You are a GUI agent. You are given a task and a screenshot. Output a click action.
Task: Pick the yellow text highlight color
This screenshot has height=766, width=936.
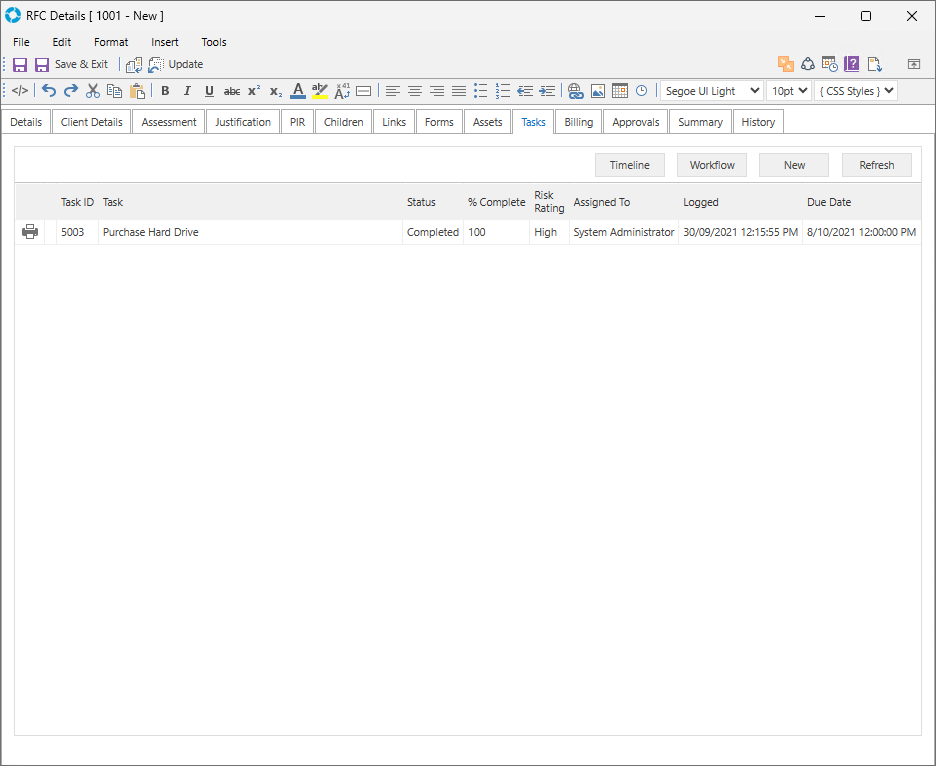[320, 91]
